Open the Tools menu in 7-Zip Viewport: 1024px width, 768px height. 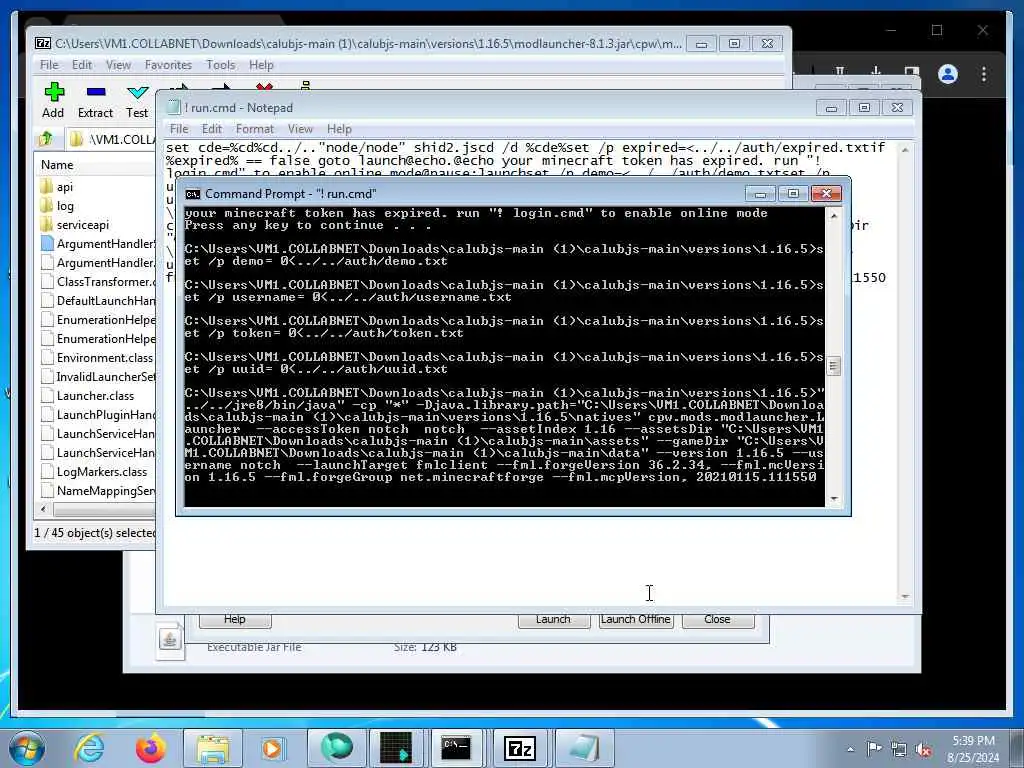[x=220, y=65]
